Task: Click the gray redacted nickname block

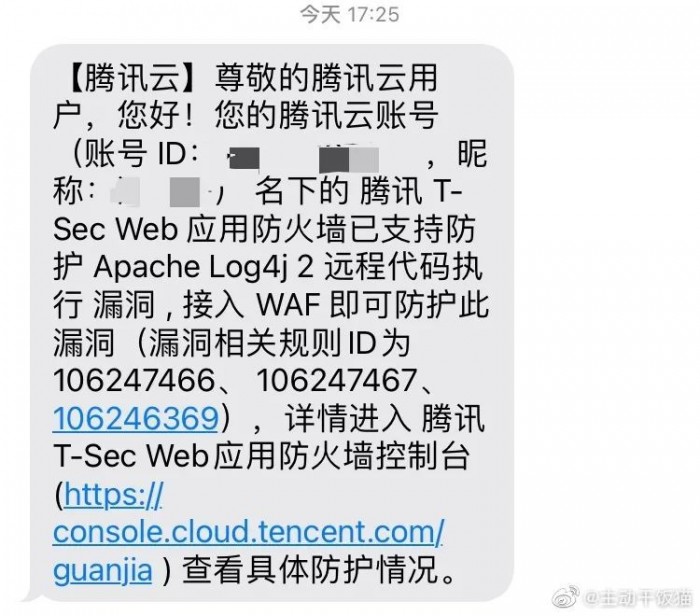Action: [x=185, y=192]
